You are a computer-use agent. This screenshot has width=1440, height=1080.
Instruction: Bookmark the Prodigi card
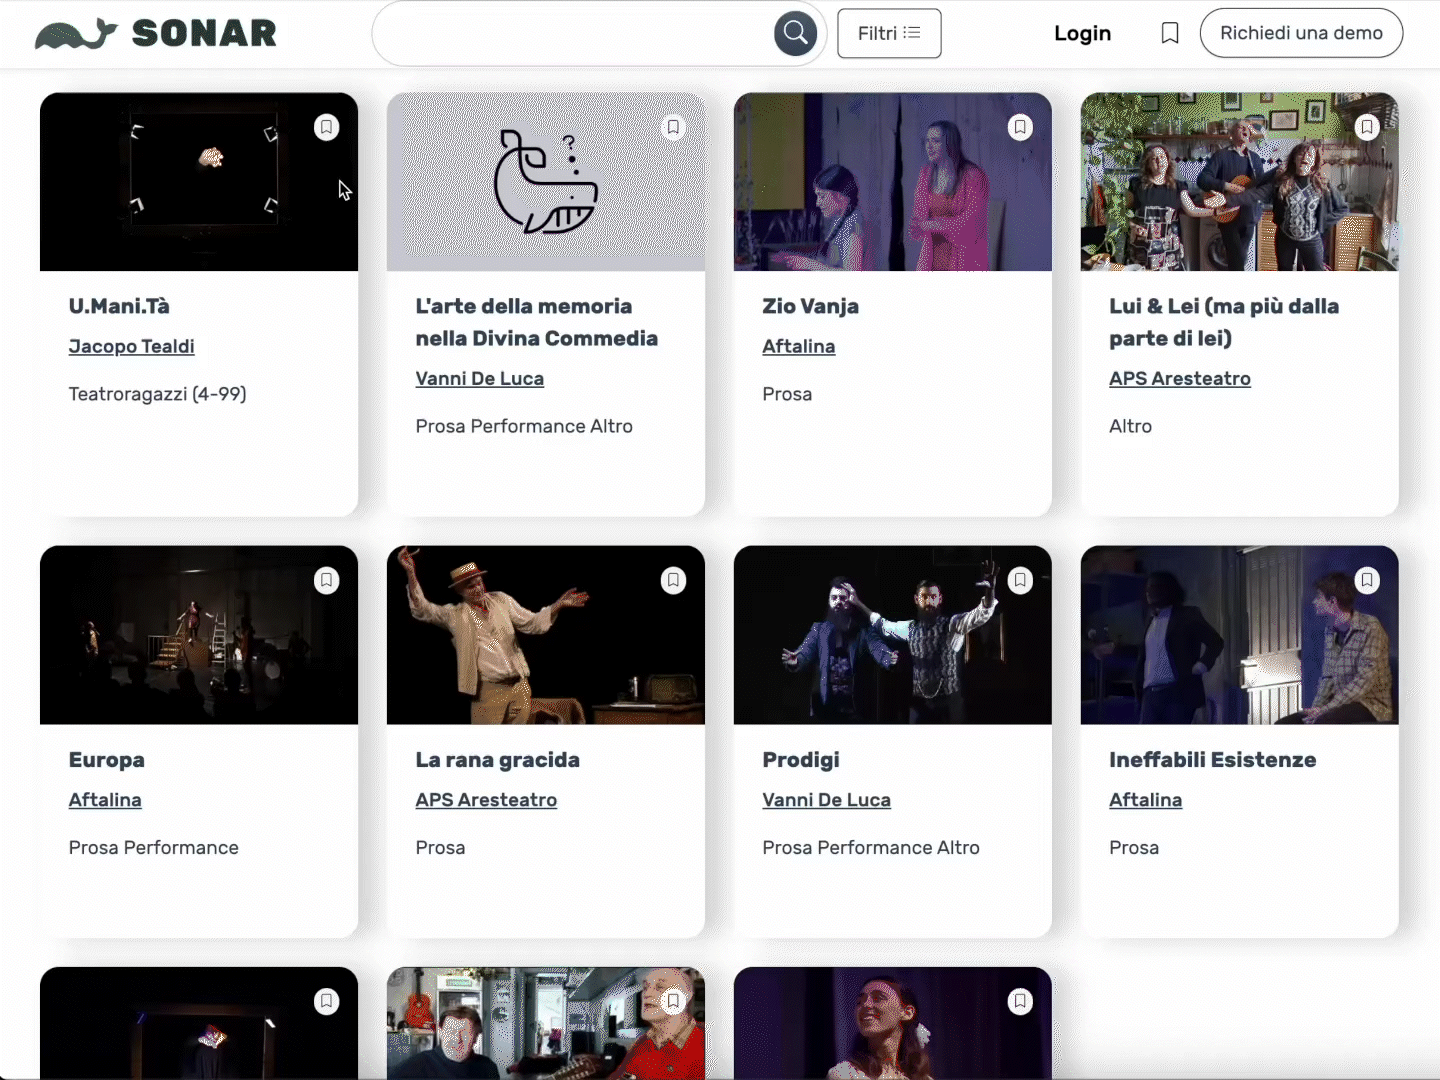click(x=1020, y=580)
